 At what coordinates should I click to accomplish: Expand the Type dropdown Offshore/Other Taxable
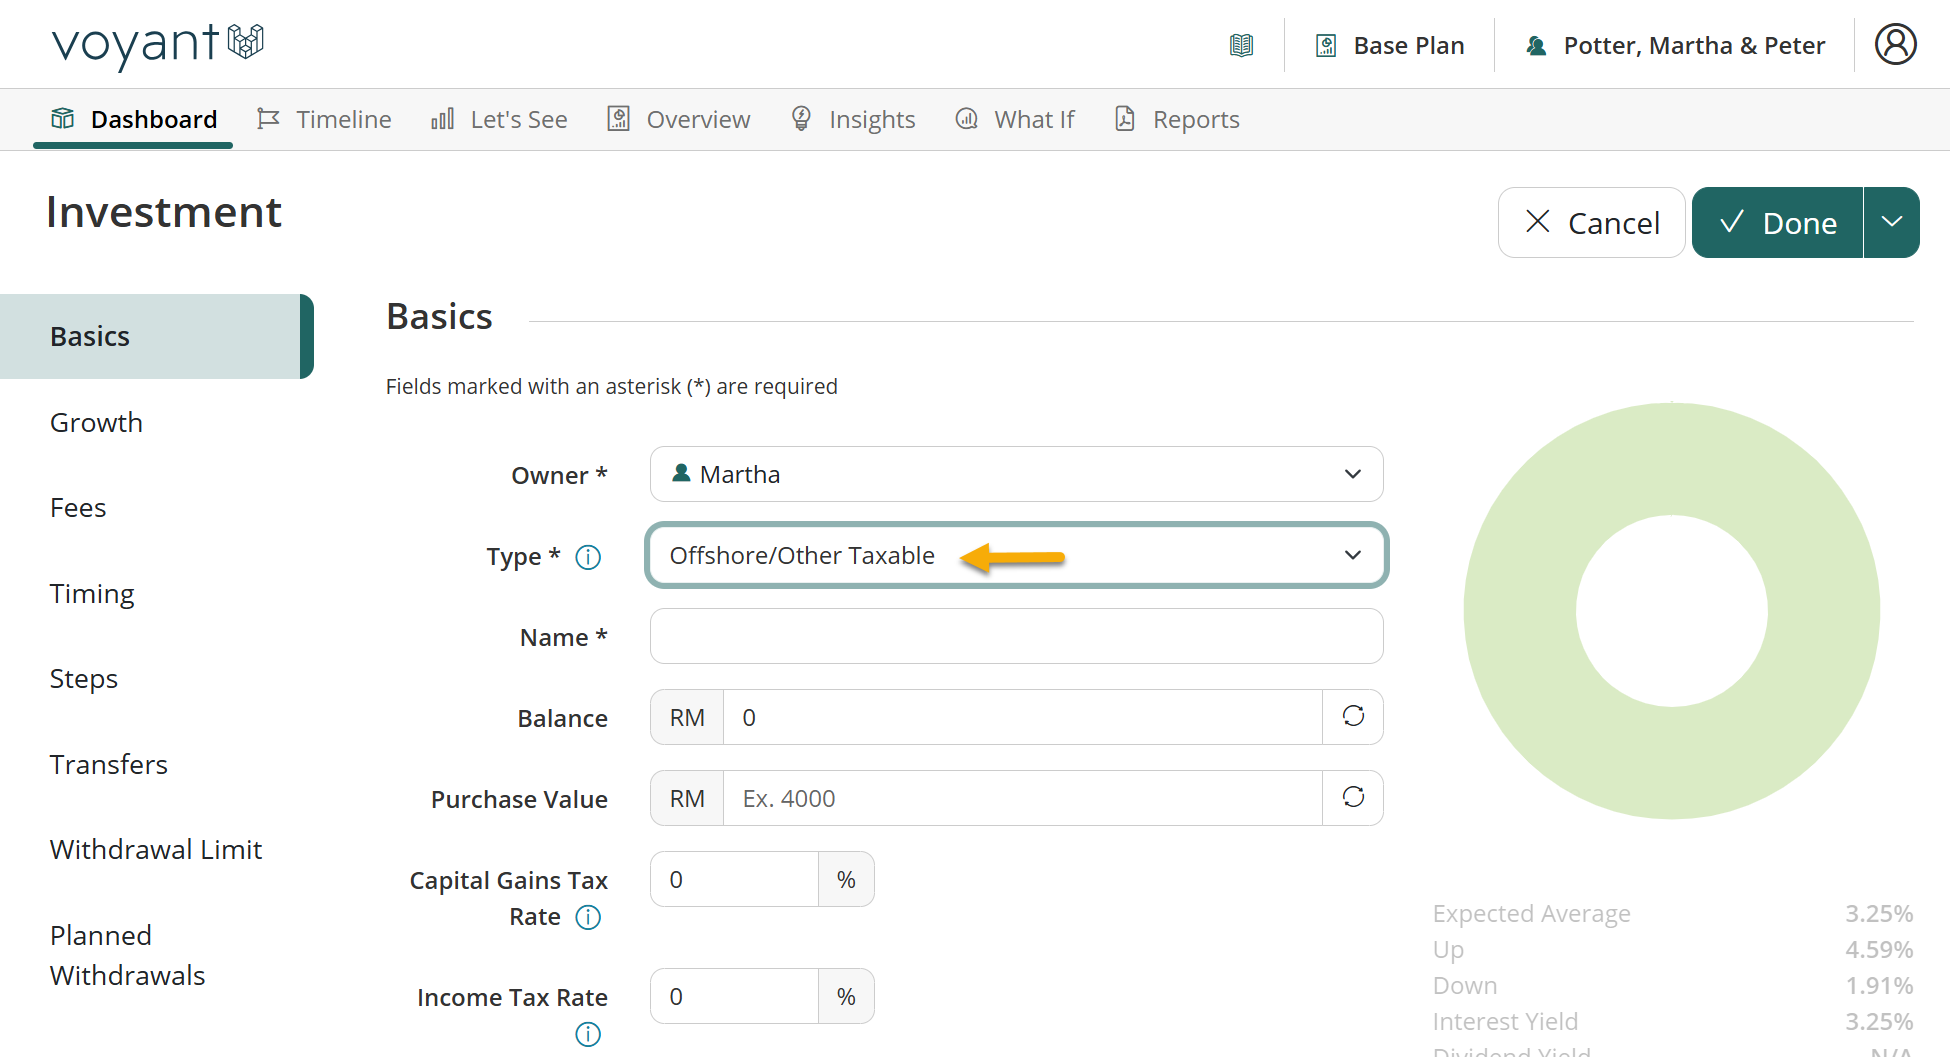click(x=1016, y=555)
